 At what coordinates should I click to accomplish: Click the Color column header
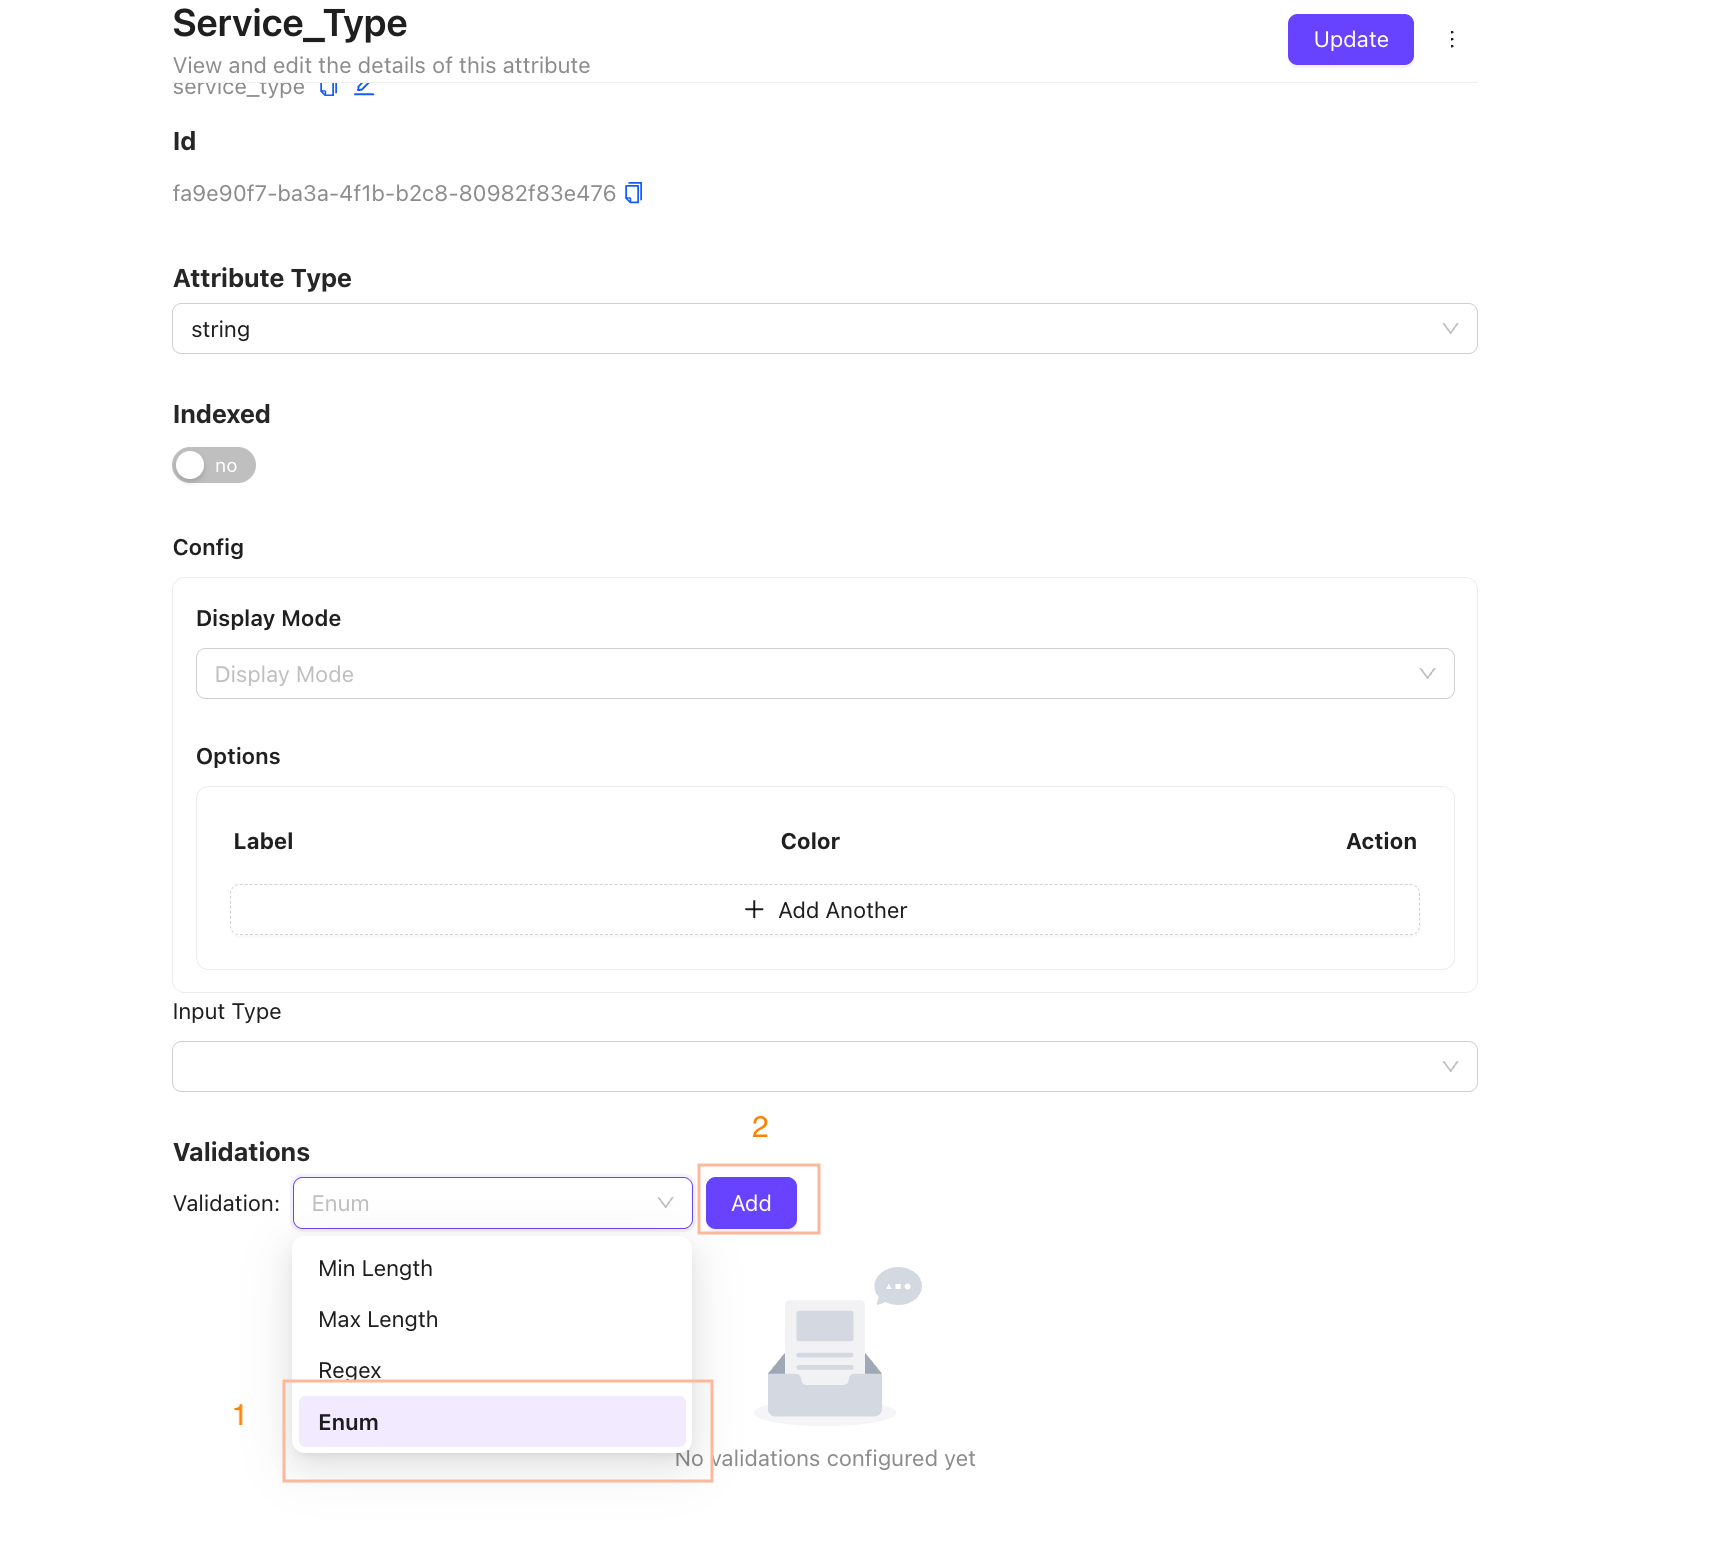pos(810,842)
